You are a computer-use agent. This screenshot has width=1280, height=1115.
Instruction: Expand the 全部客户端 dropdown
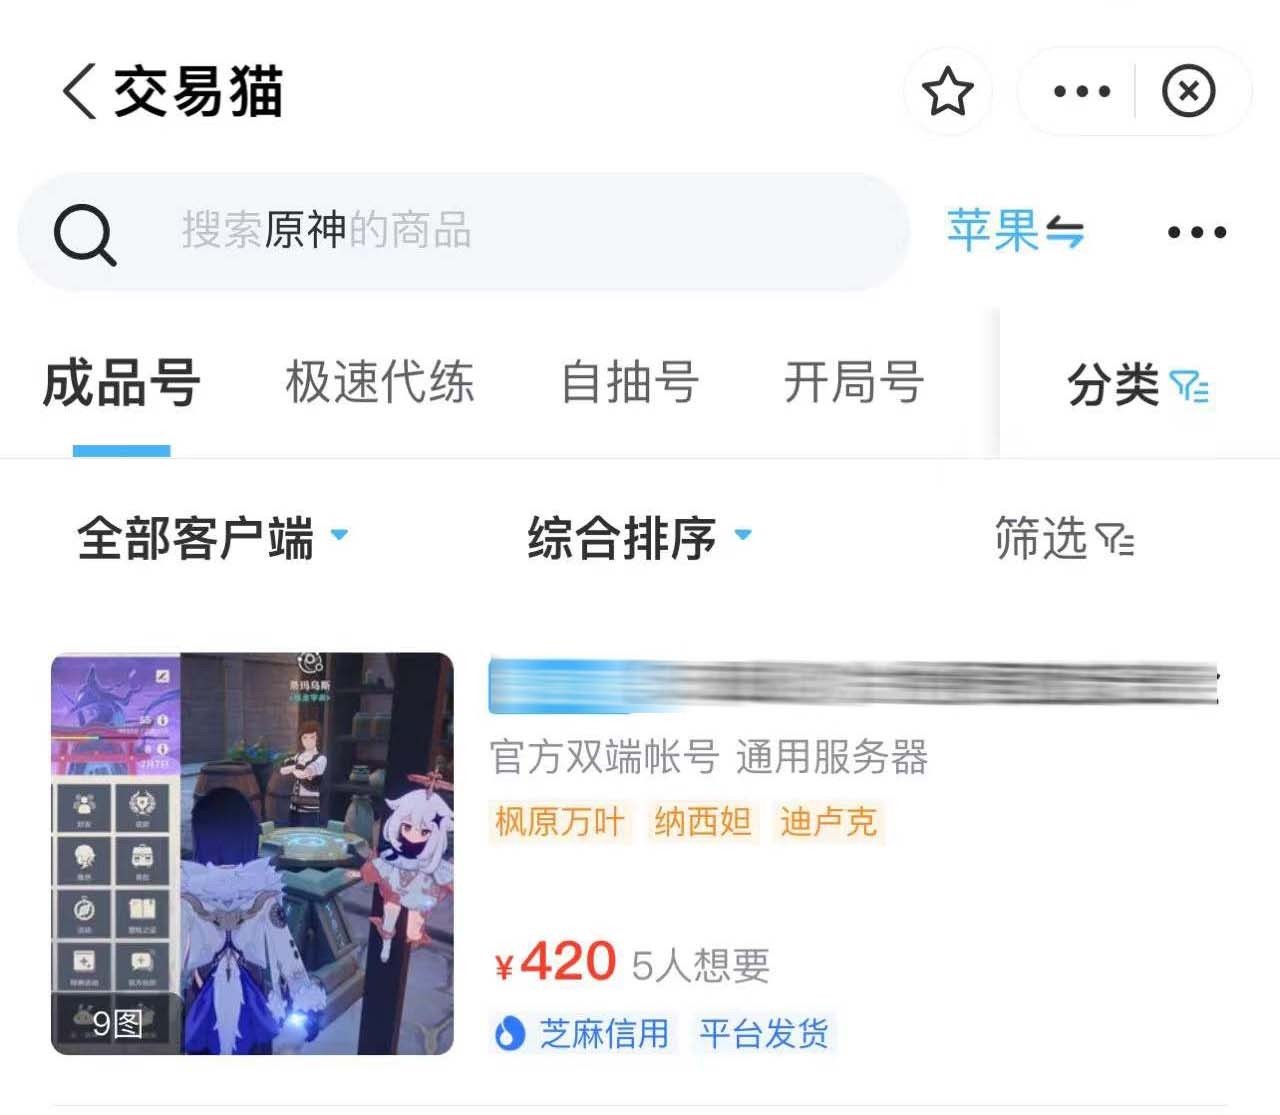213,538
